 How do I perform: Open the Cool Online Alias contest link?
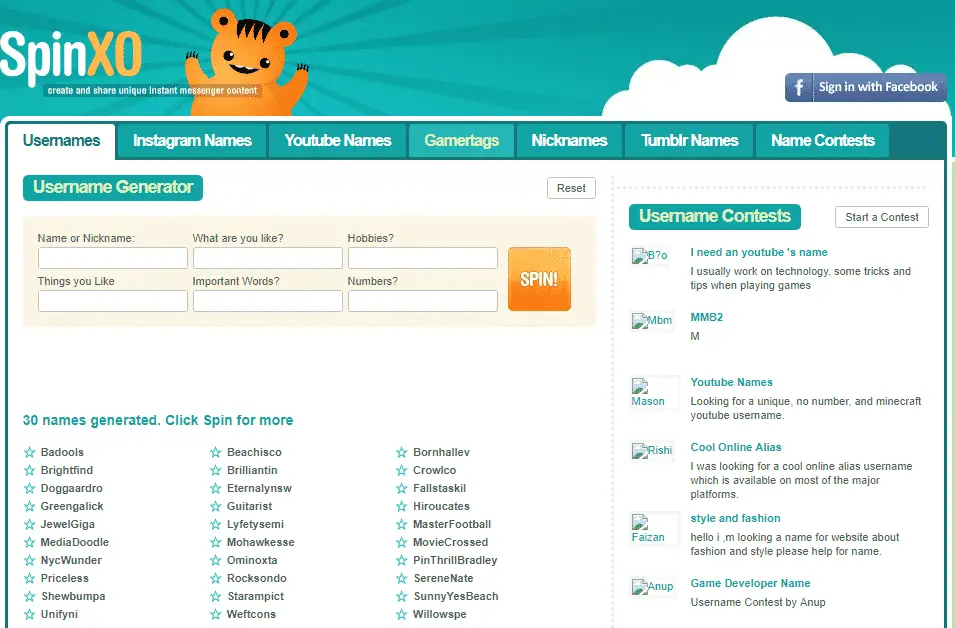click(x=735, y=447)
